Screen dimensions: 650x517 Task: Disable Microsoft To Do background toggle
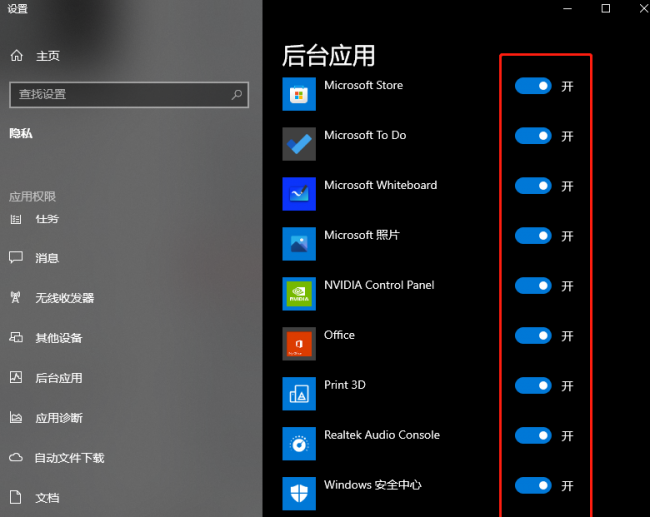(x=533, y=136)
